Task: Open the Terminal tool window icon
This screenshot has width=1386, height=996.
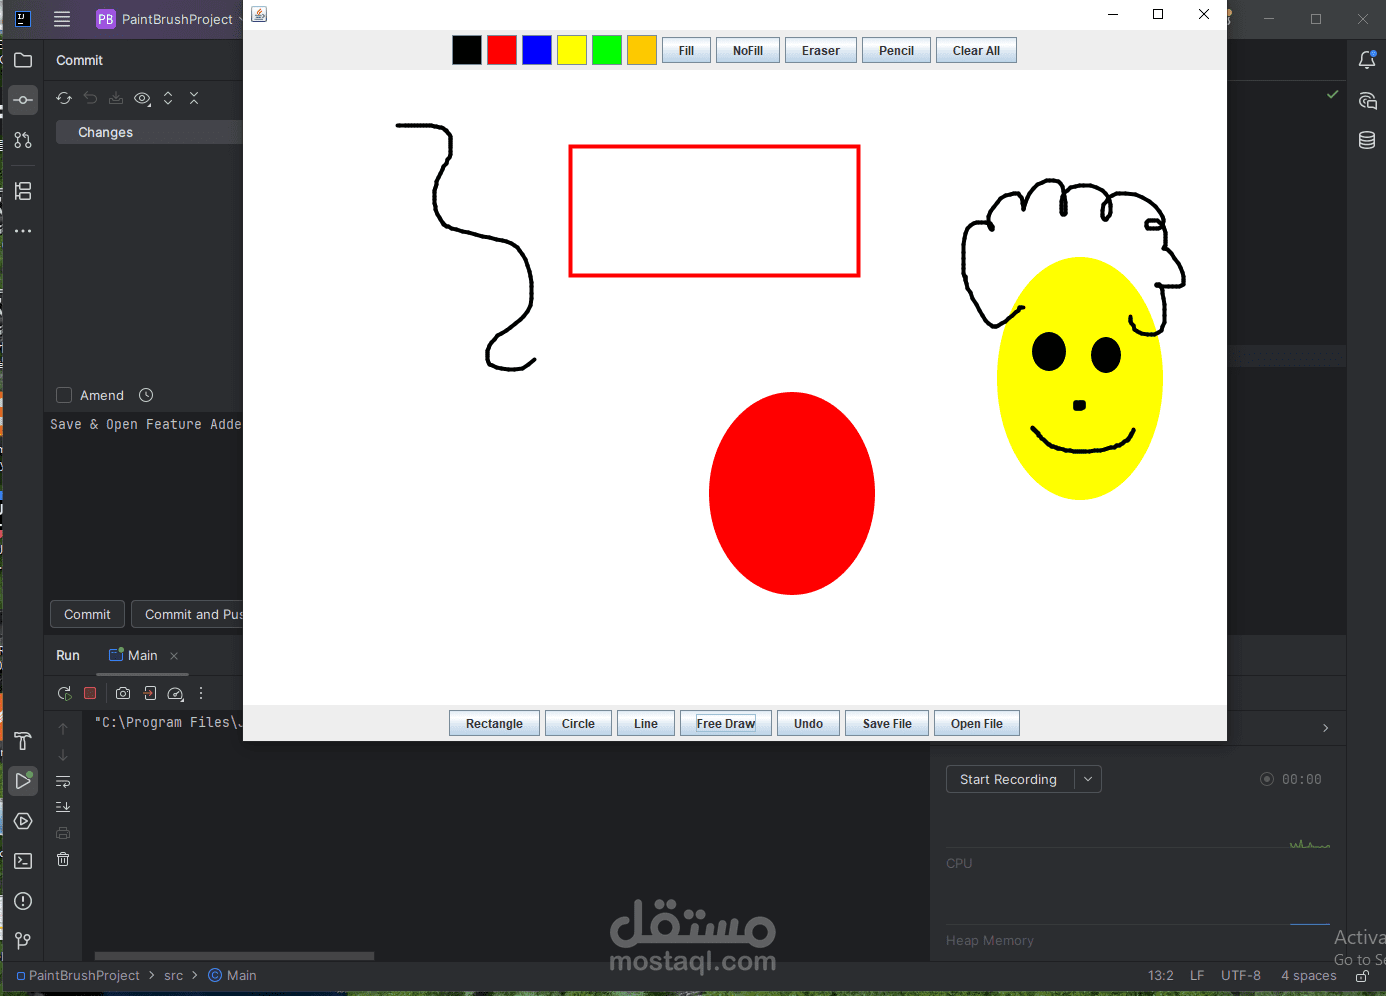Action: [x=23, y=861]
